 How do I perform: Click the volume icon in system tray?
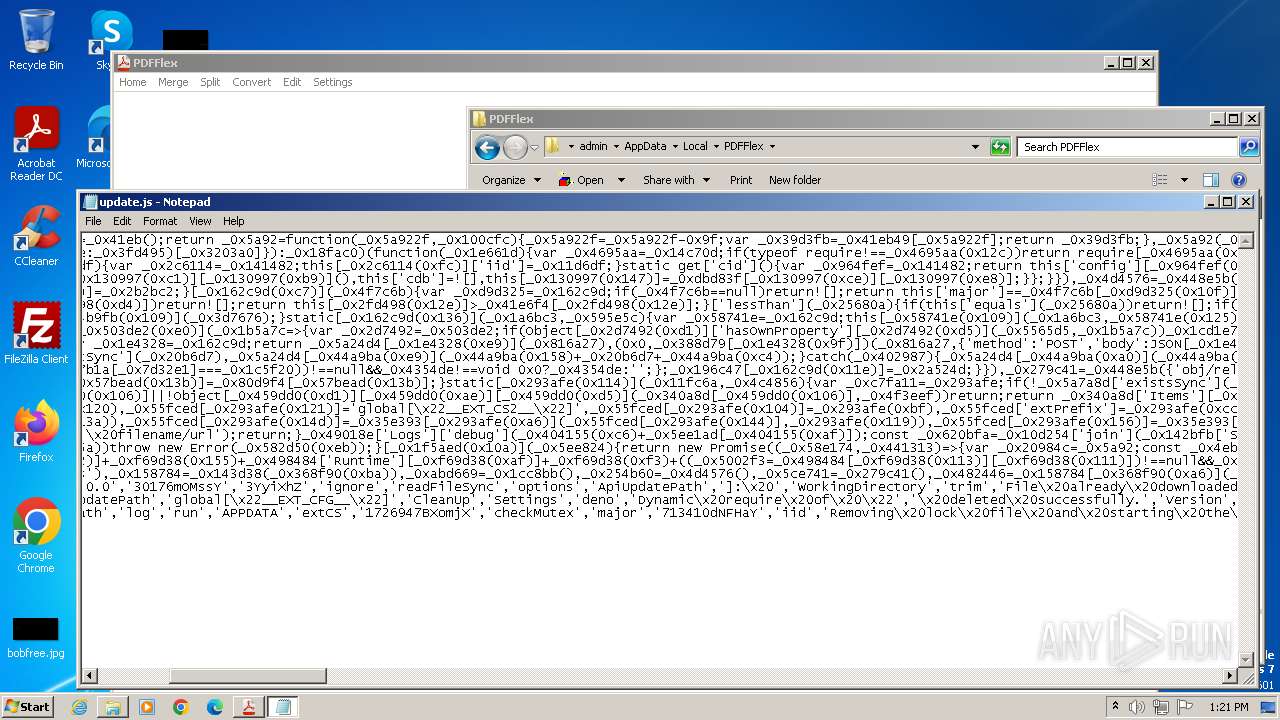point(1136,707)
